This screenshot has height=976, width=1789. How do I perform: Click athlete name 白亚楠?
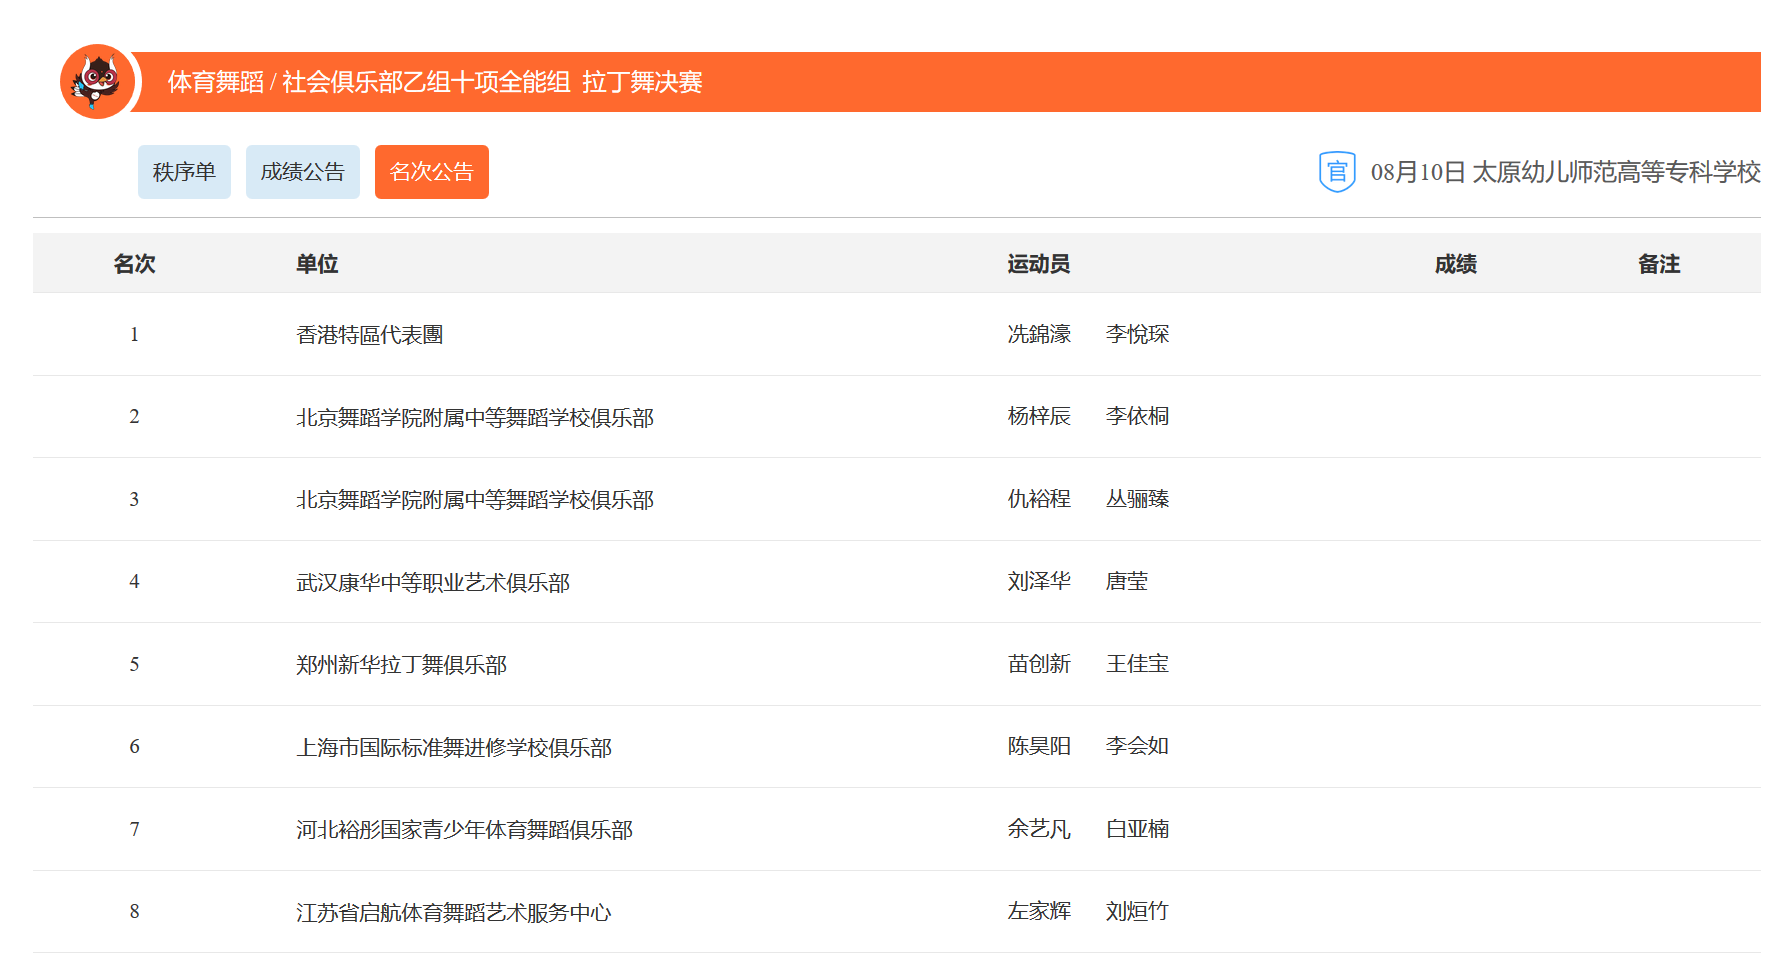click(1137, 829)
